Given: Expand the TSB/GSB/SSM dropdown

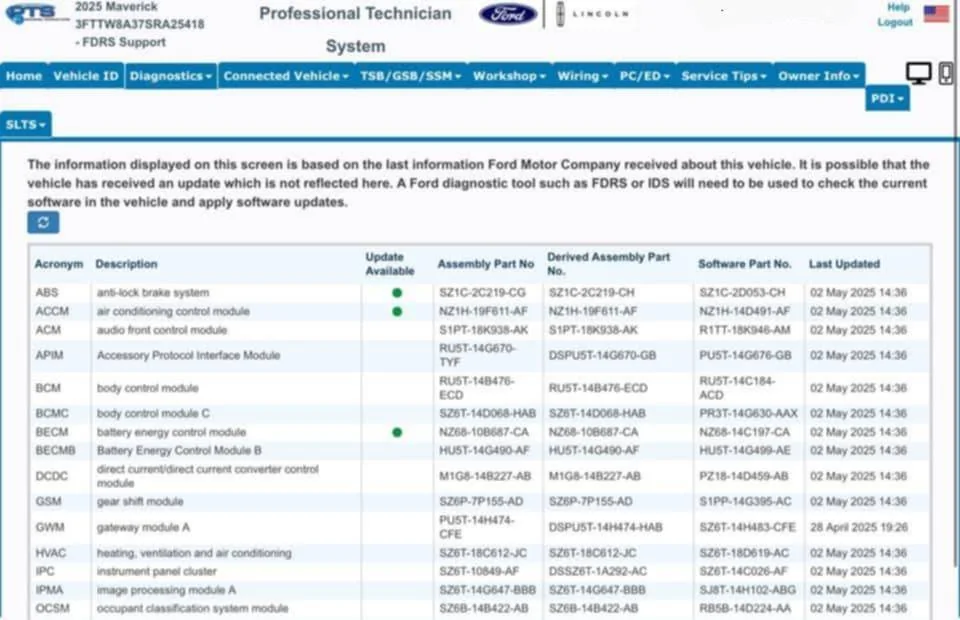Looking at the screenshot, I should point(410,76).
